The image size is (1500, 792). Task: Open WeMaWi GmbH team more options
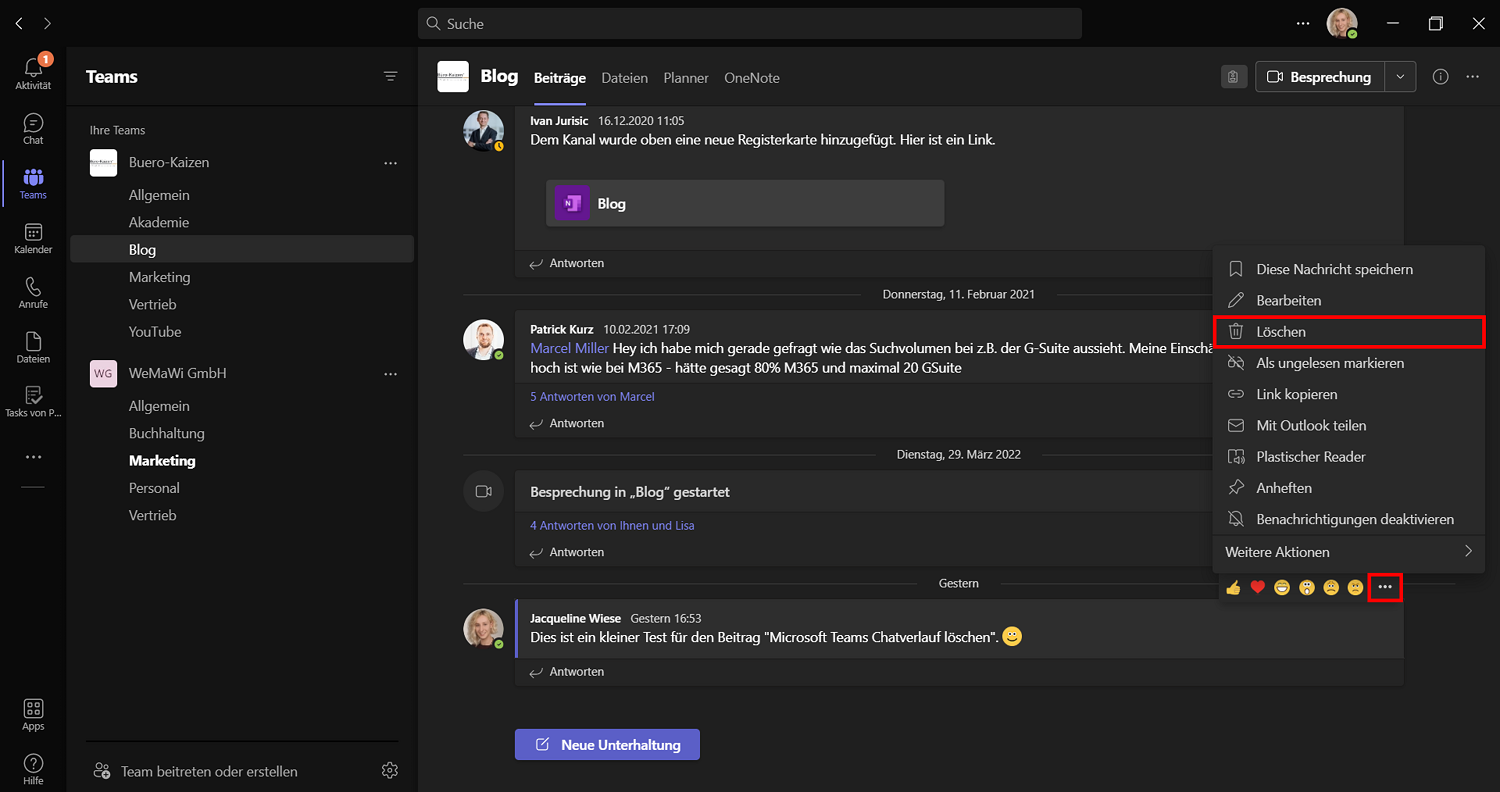391,374
